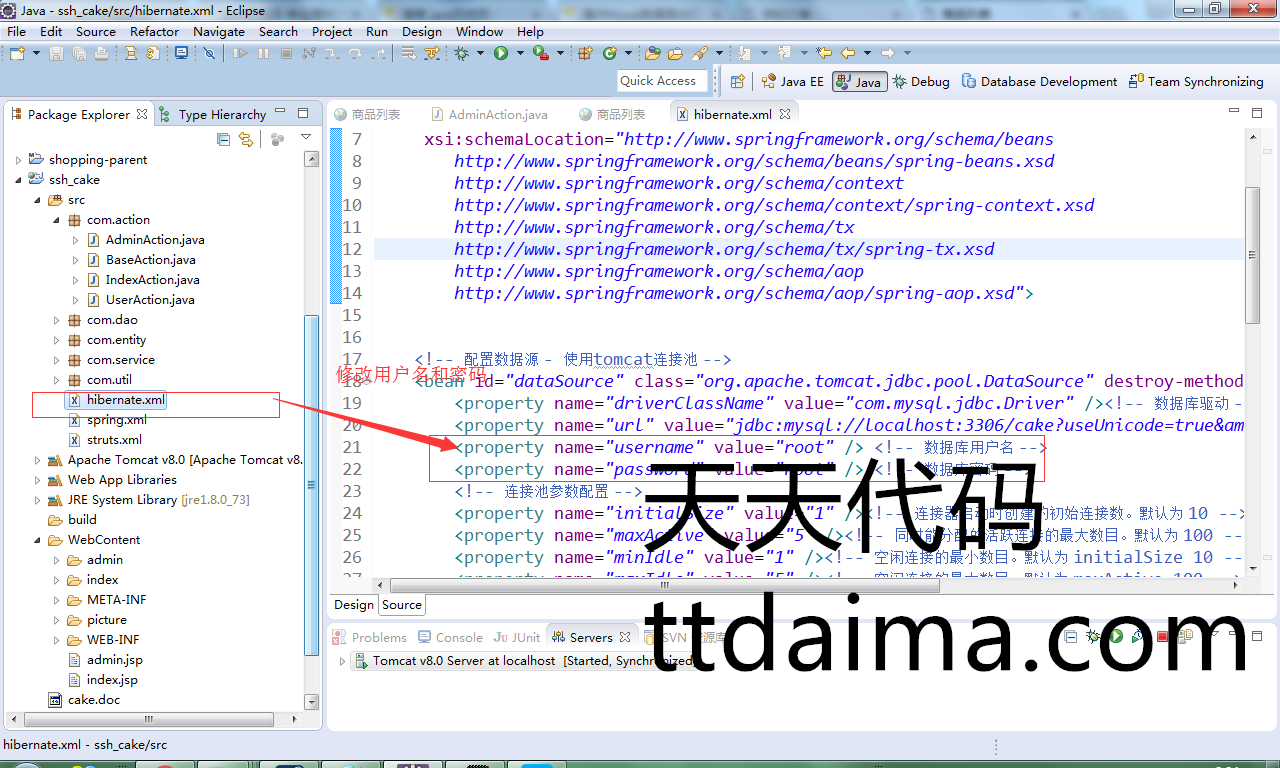Collapse the WebContent folder
Viewport: 1280px width, 768px height.
click(38, 540)
